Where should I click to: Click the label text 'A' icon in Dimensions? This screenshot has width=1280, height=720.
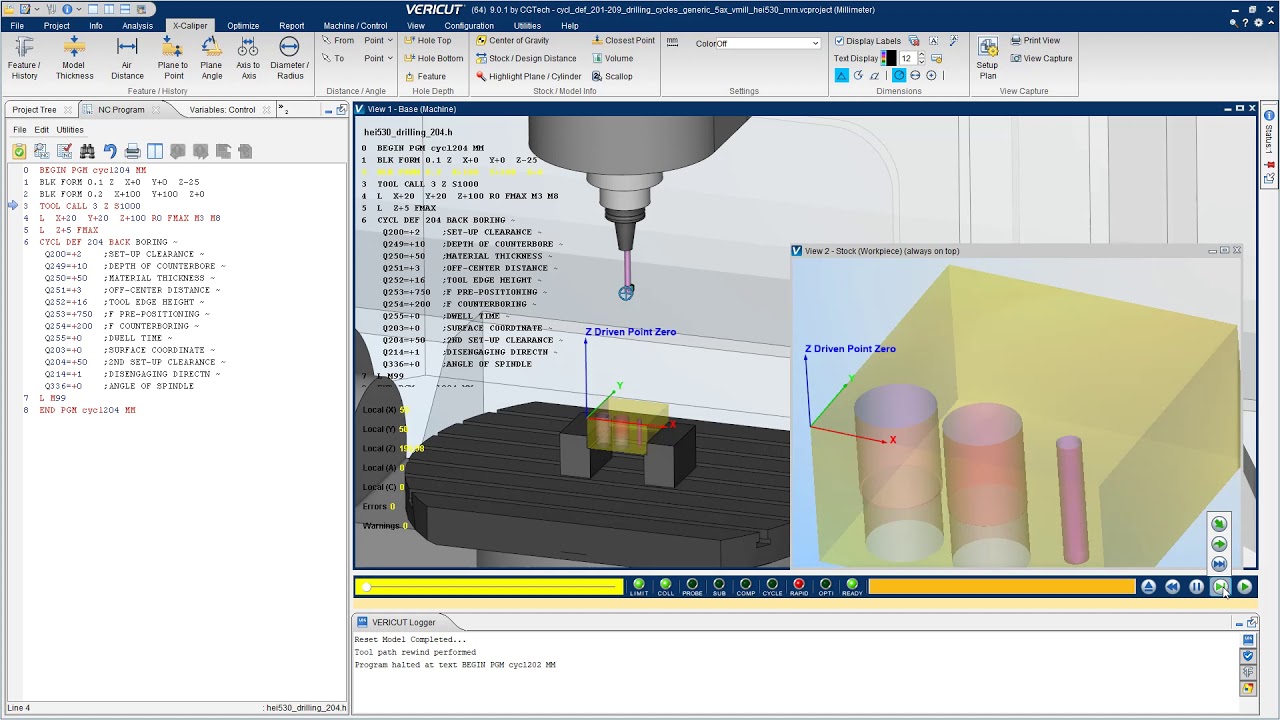[934, 41]
